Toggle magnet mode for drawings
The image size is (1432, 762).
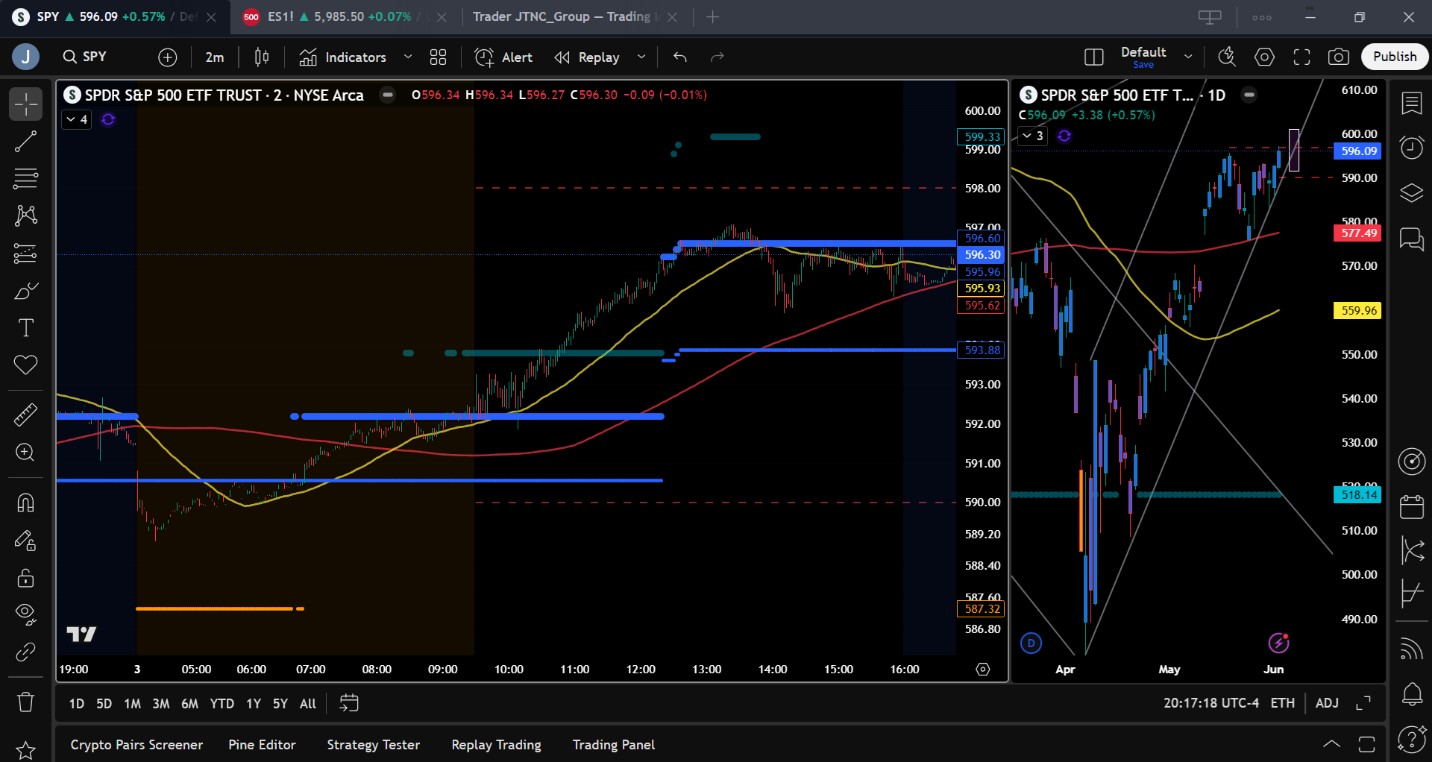click(26, 502)
